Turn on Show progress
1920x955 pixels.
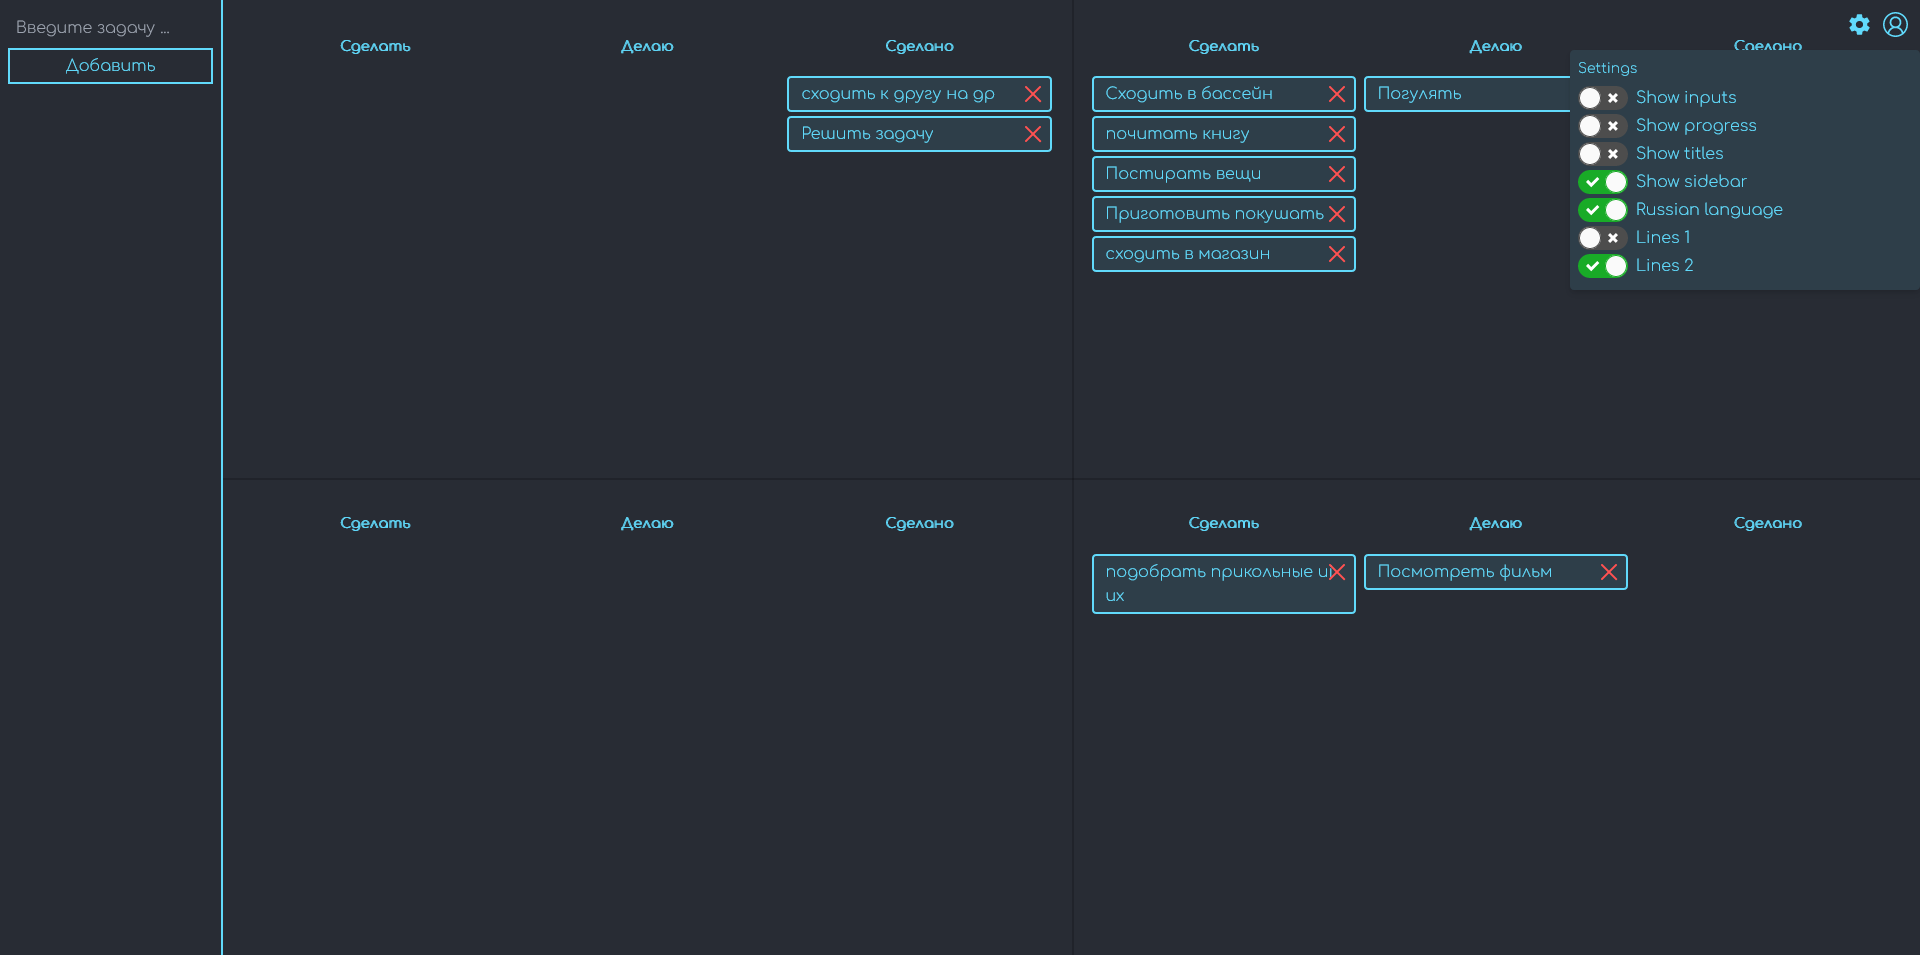pos(1601,126)
